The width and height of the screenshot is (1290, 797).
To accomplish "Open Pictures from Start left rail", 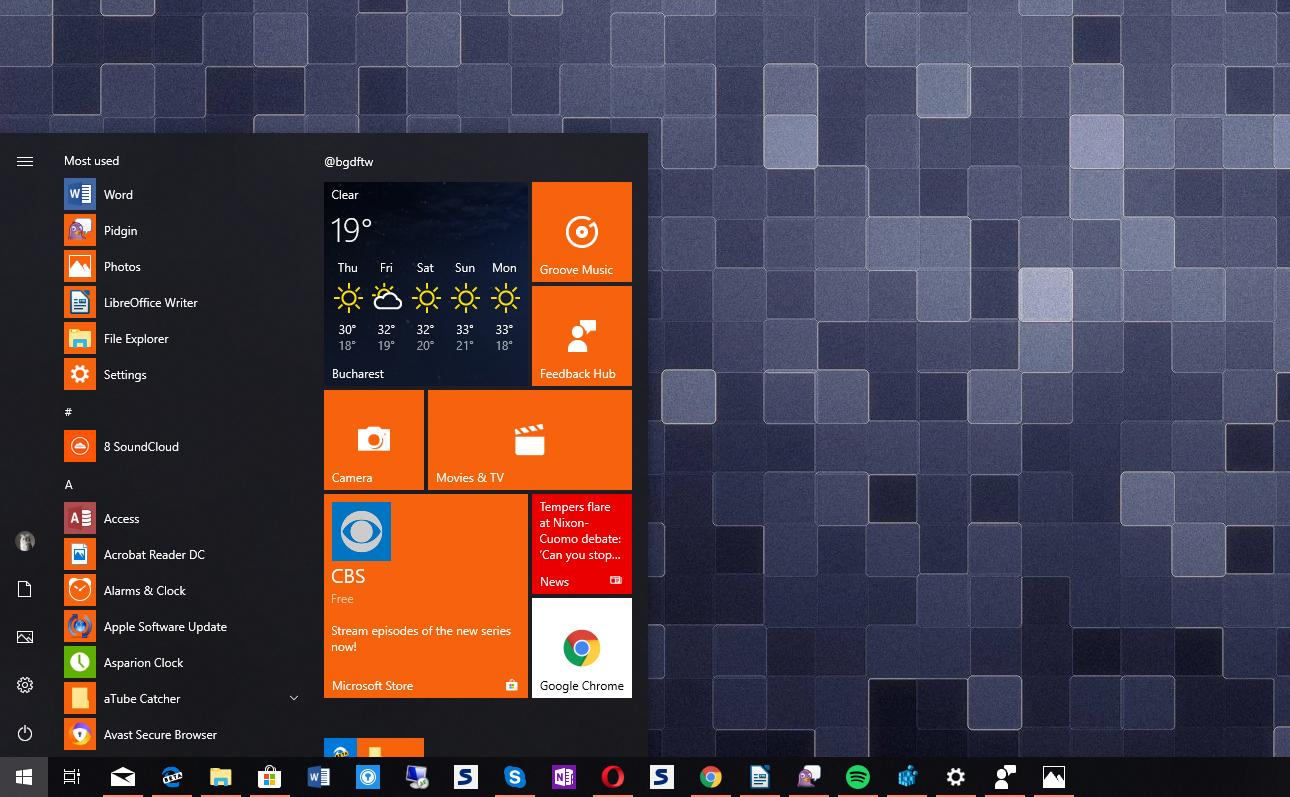I will click(25, 637).
